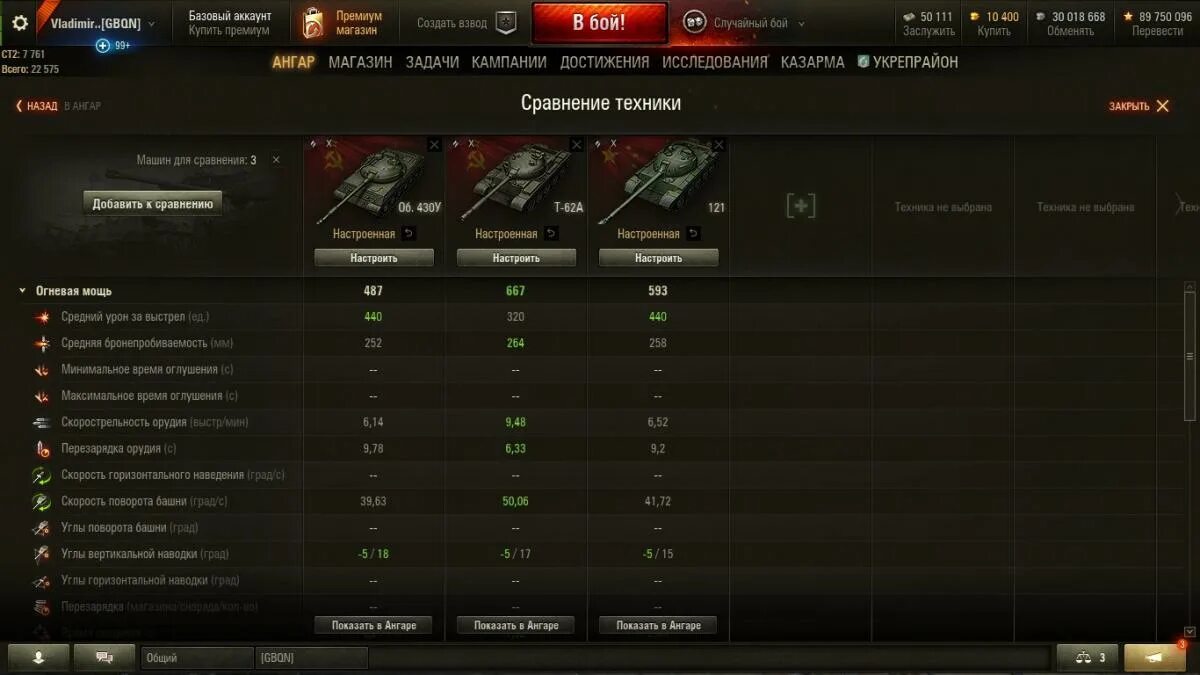Remove the T-62A from the comparison
This screenshot has width=1200, height=675.
pyautogui.click(x=576, y=145)
